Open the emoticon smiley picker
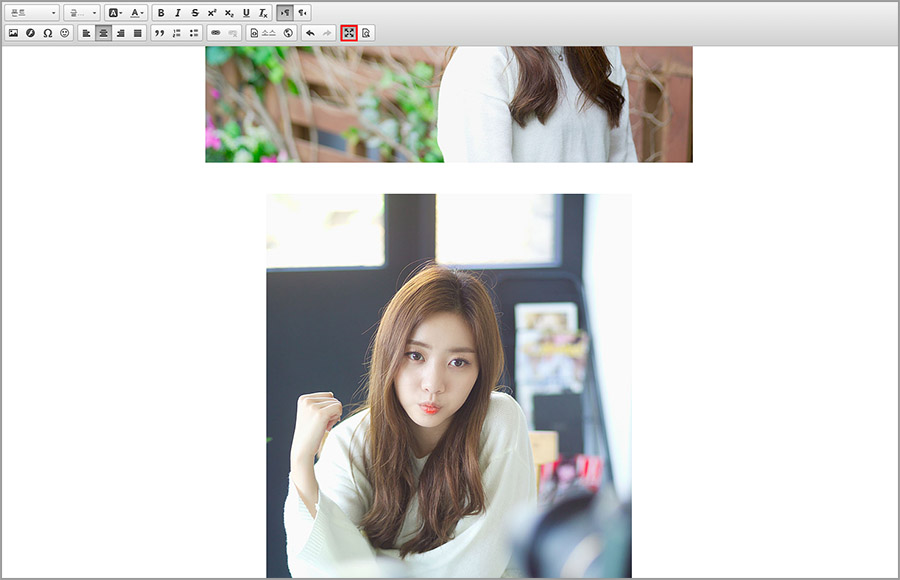The width and height of the screenshot is (900, 580). pyautogui.click(x=65, y=33)
